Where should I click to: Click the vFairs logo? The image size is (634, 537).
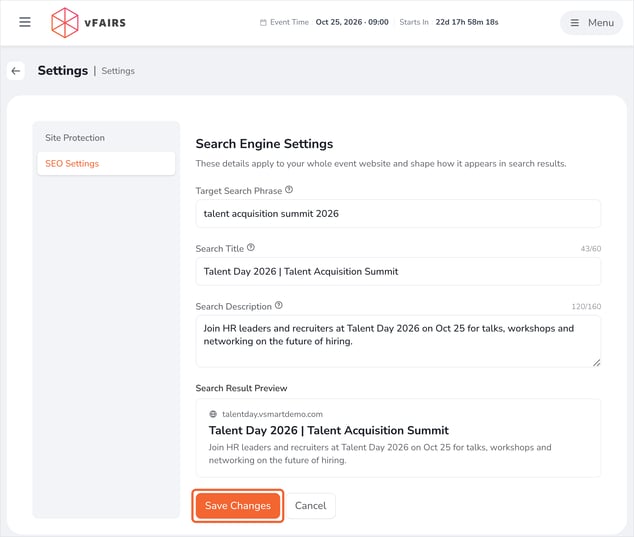(x=89, y=23)
